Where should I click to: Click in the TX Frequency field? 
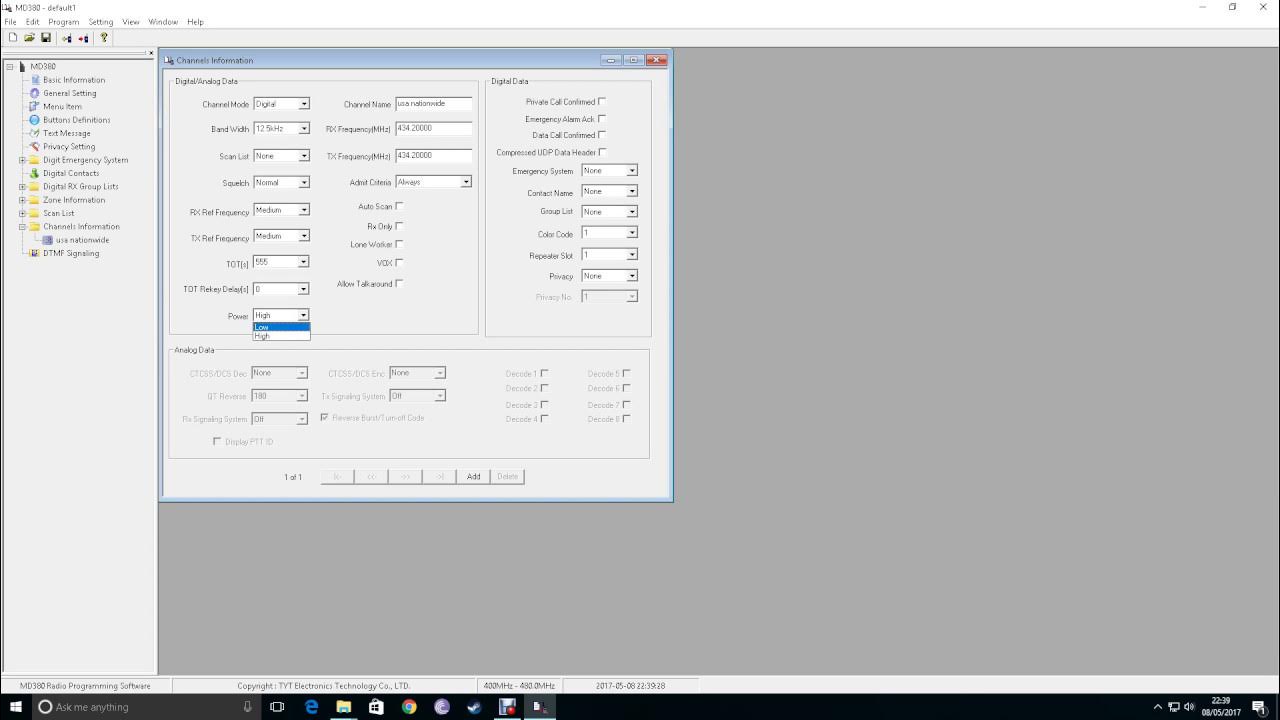tap(434, 155)
